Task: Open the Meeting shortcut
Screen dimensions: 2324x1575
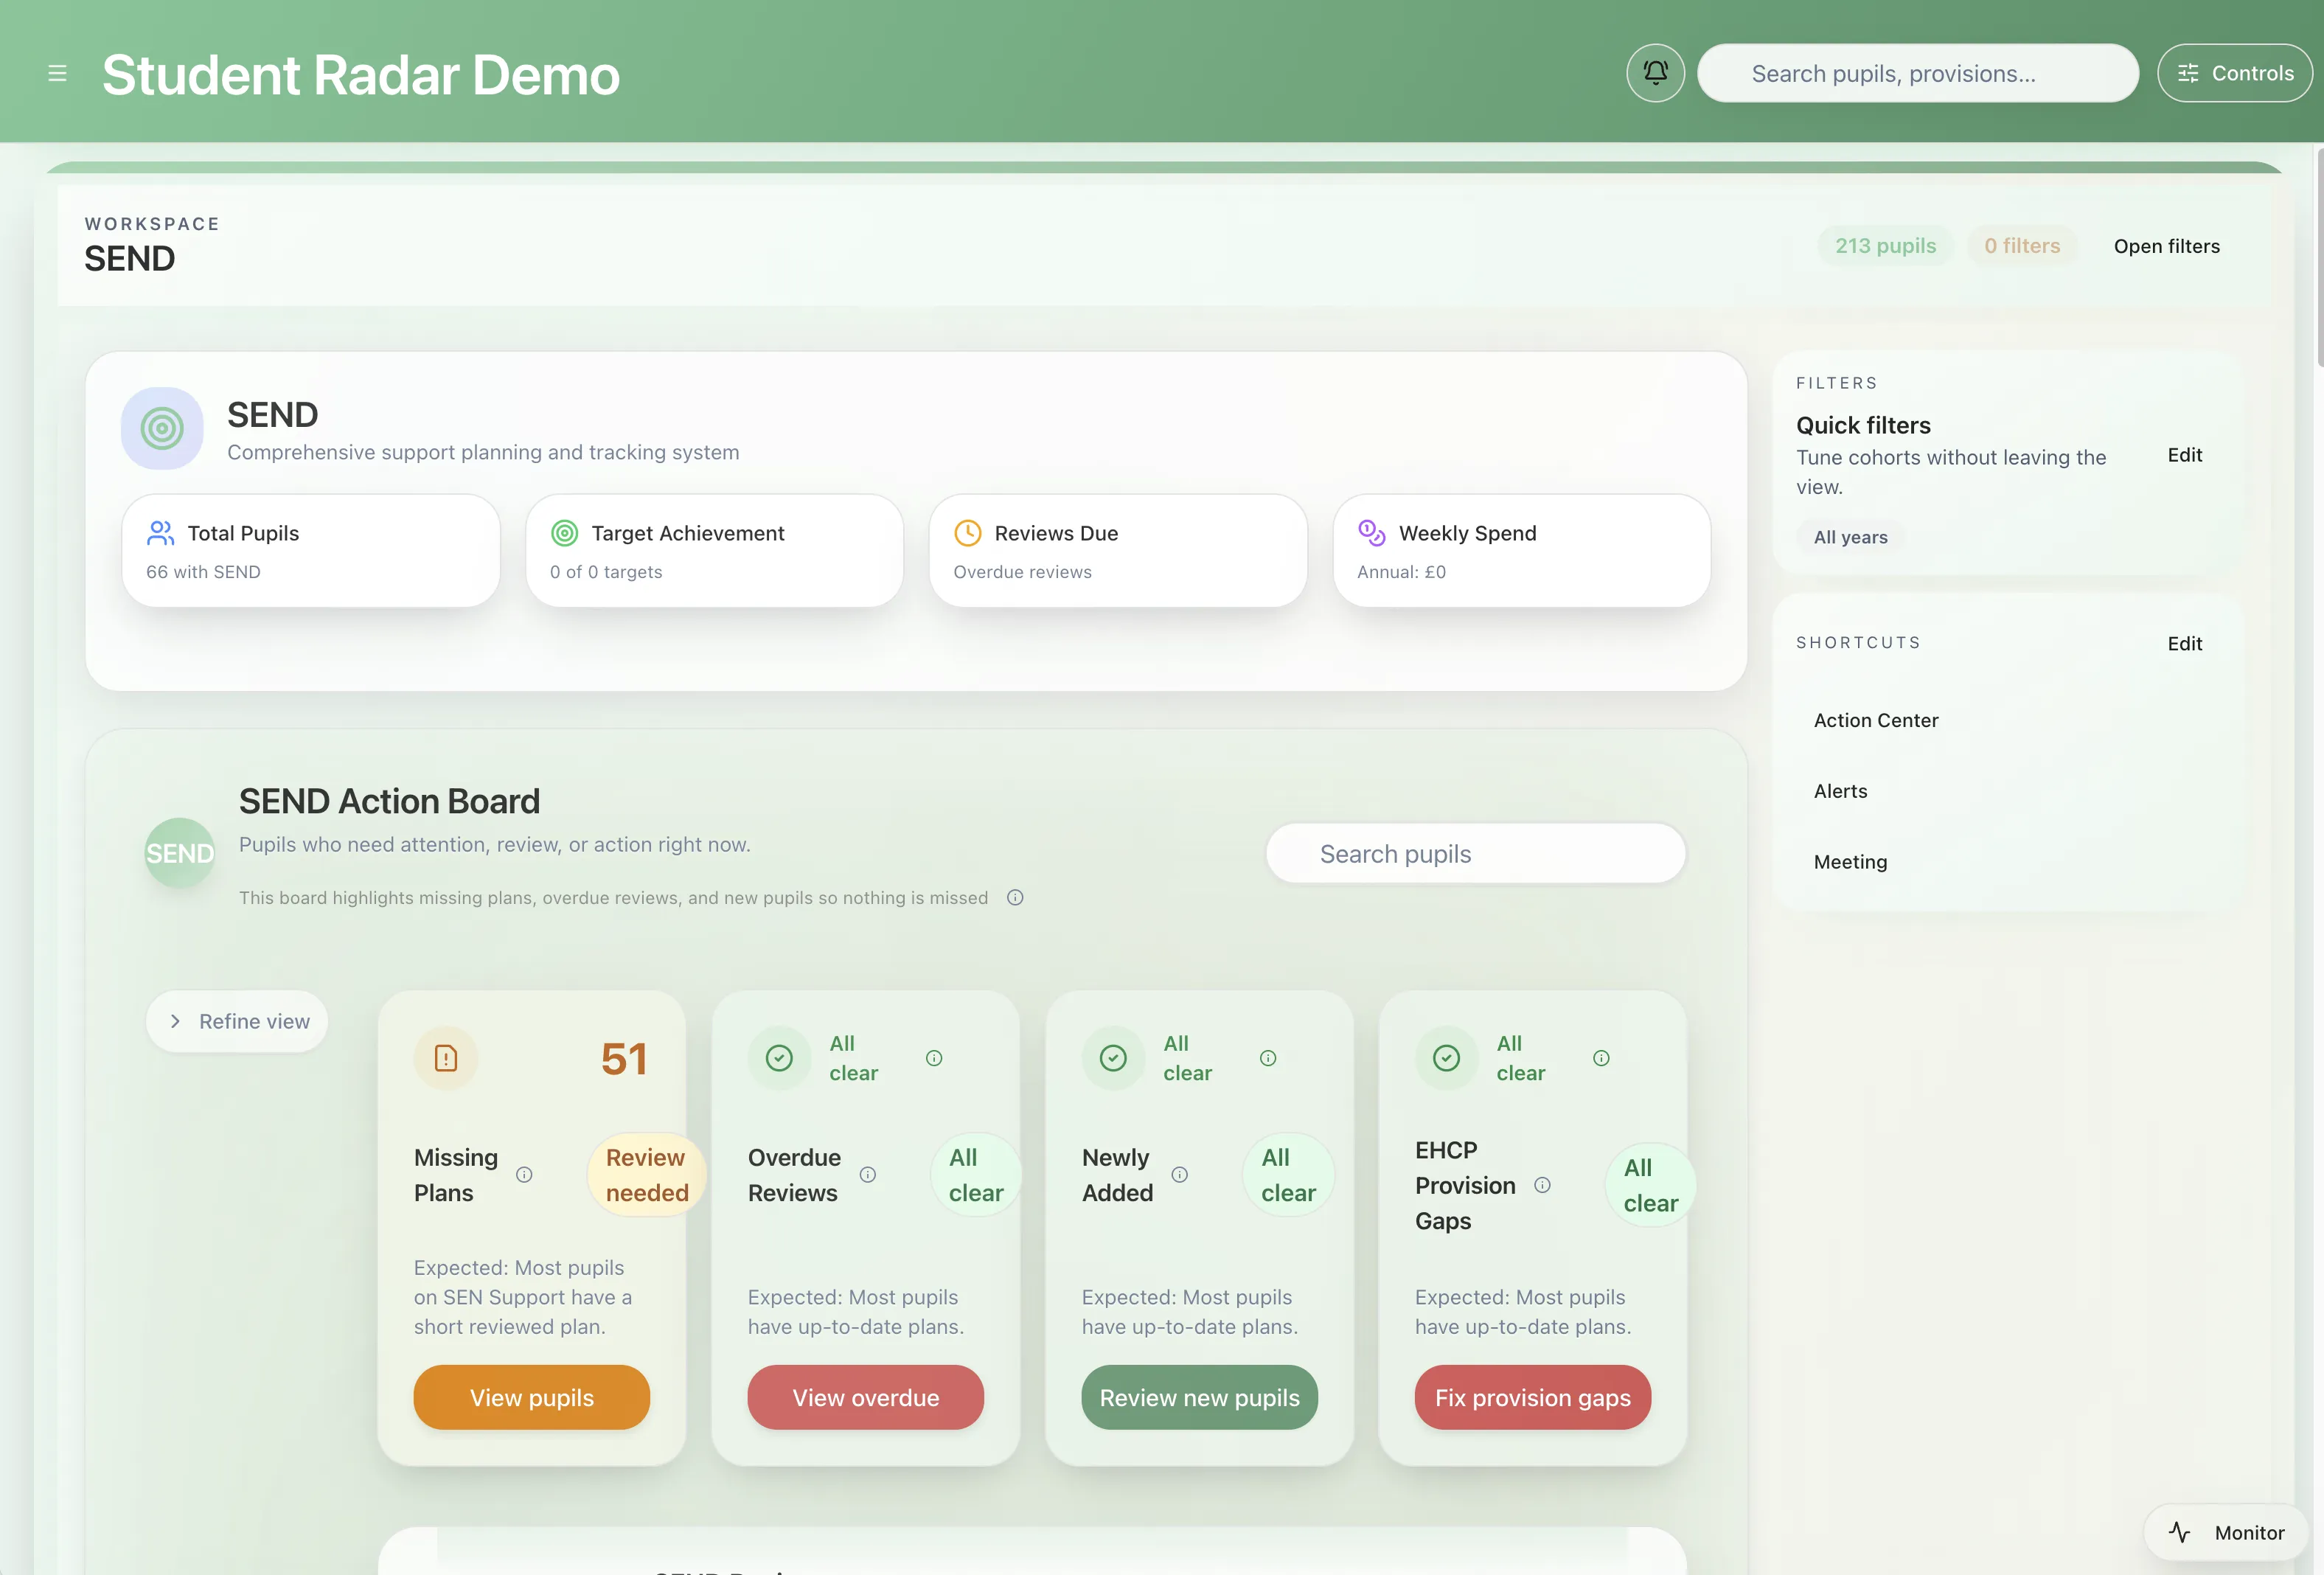Action: coord(1850,862)
